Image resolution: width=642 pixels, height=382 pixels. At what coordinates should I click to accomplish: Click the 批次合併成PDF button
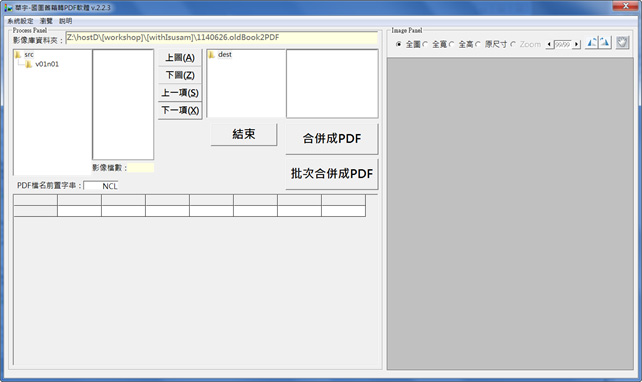click(332, 174)
